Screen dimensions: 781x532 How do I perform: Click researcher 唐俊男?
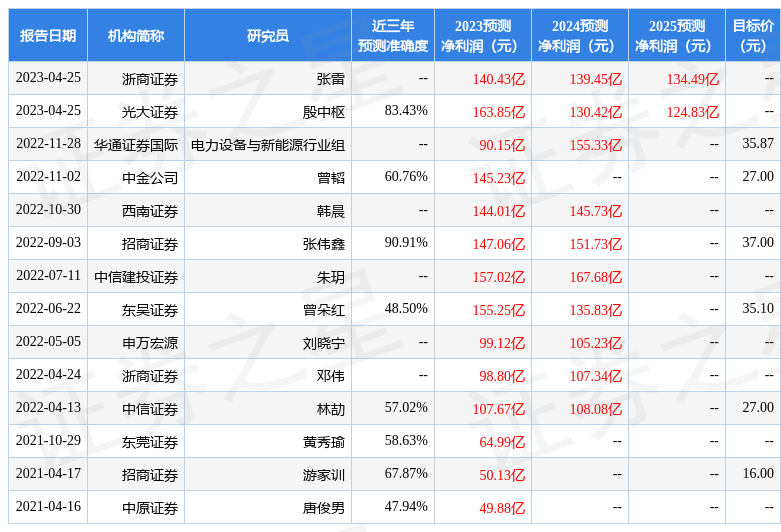[x=324, y=508]
